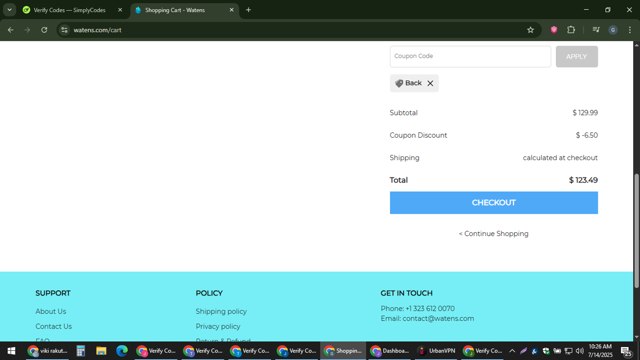The image size is (640, 360).
Task: Open File Explorer from the taskbar
Action: 101,351
